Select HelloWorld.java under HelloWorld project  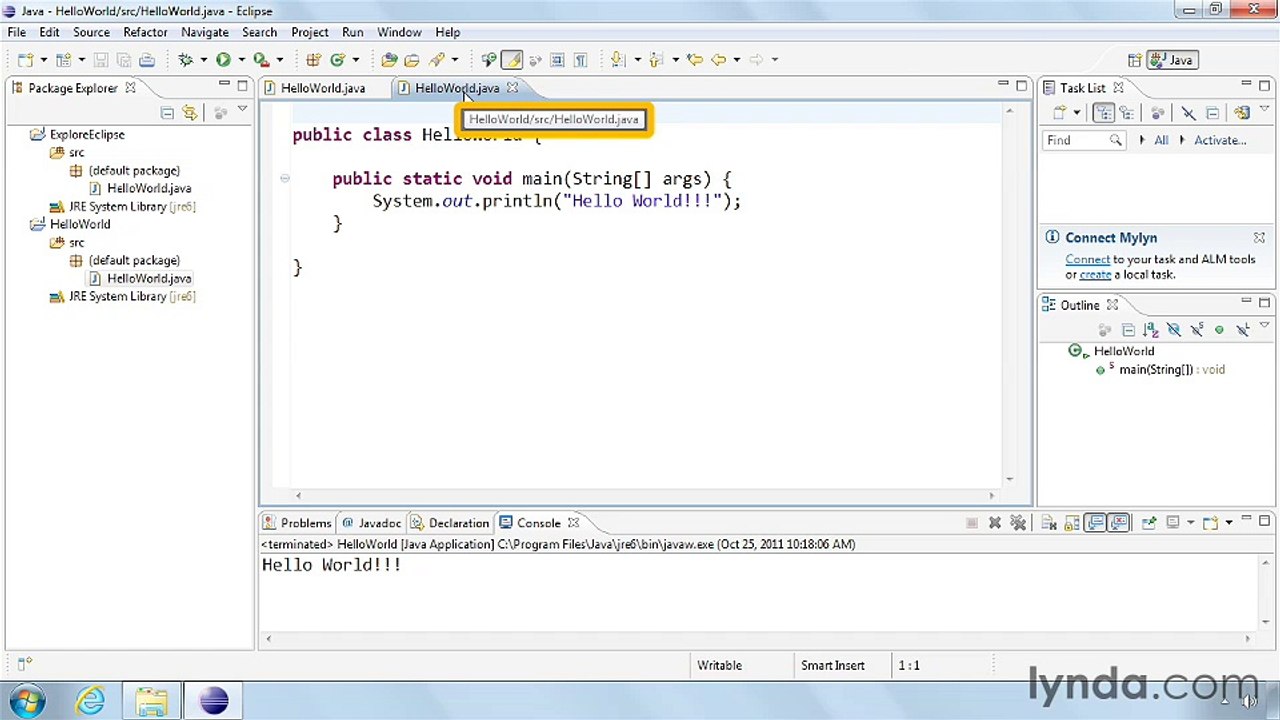(149, 278)
